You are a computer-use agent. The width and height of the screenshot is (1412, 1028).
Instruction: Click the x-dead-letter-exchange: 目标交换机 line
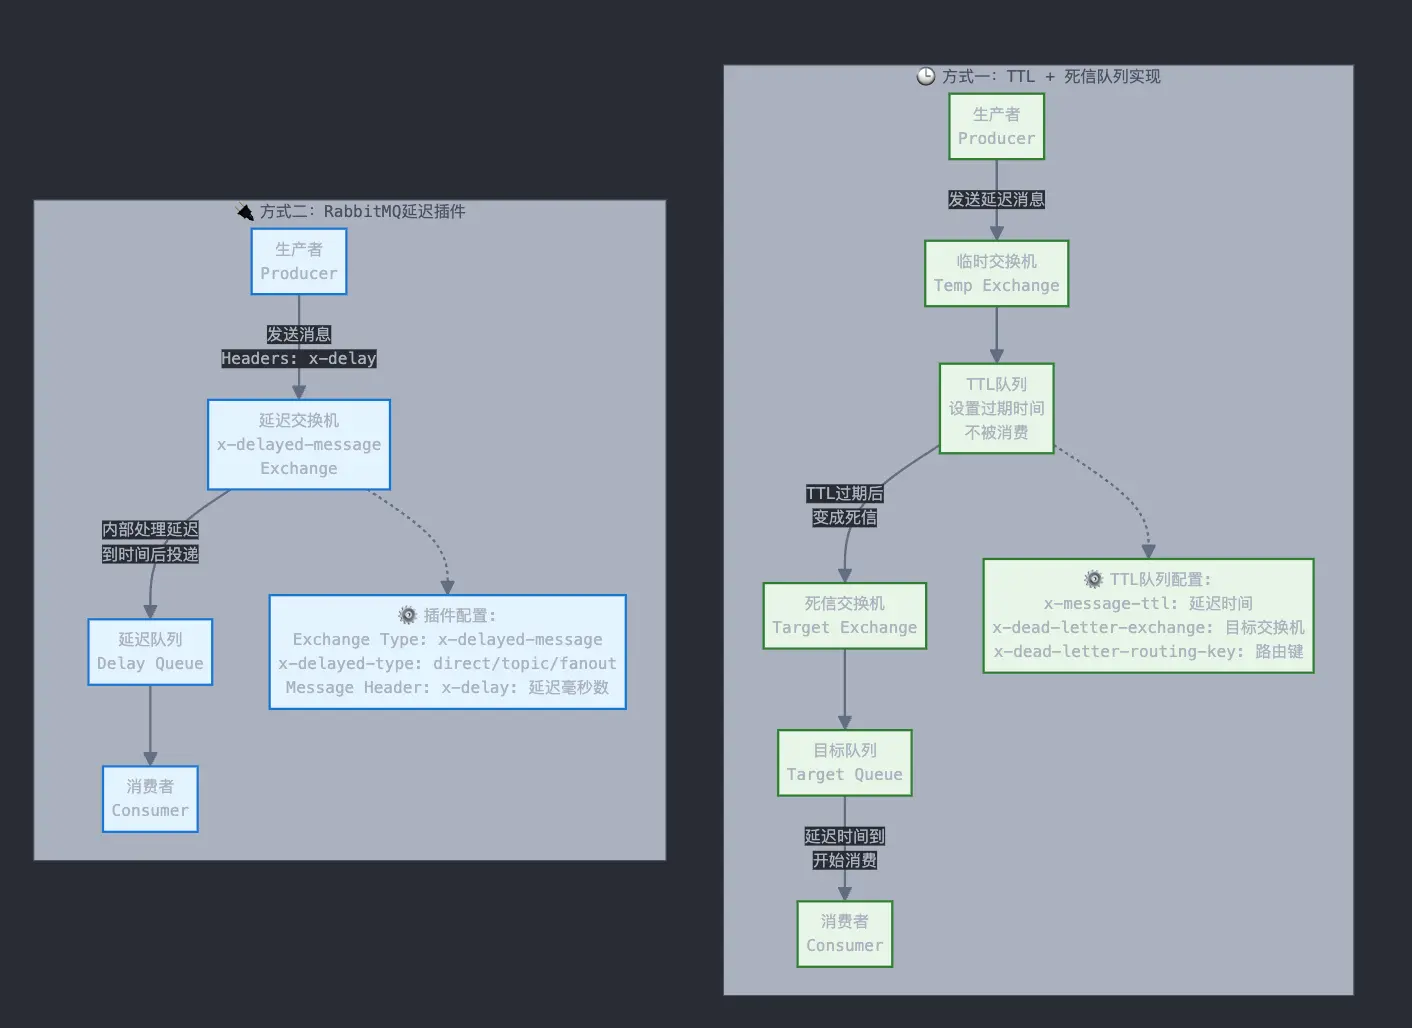(1148, 627)
